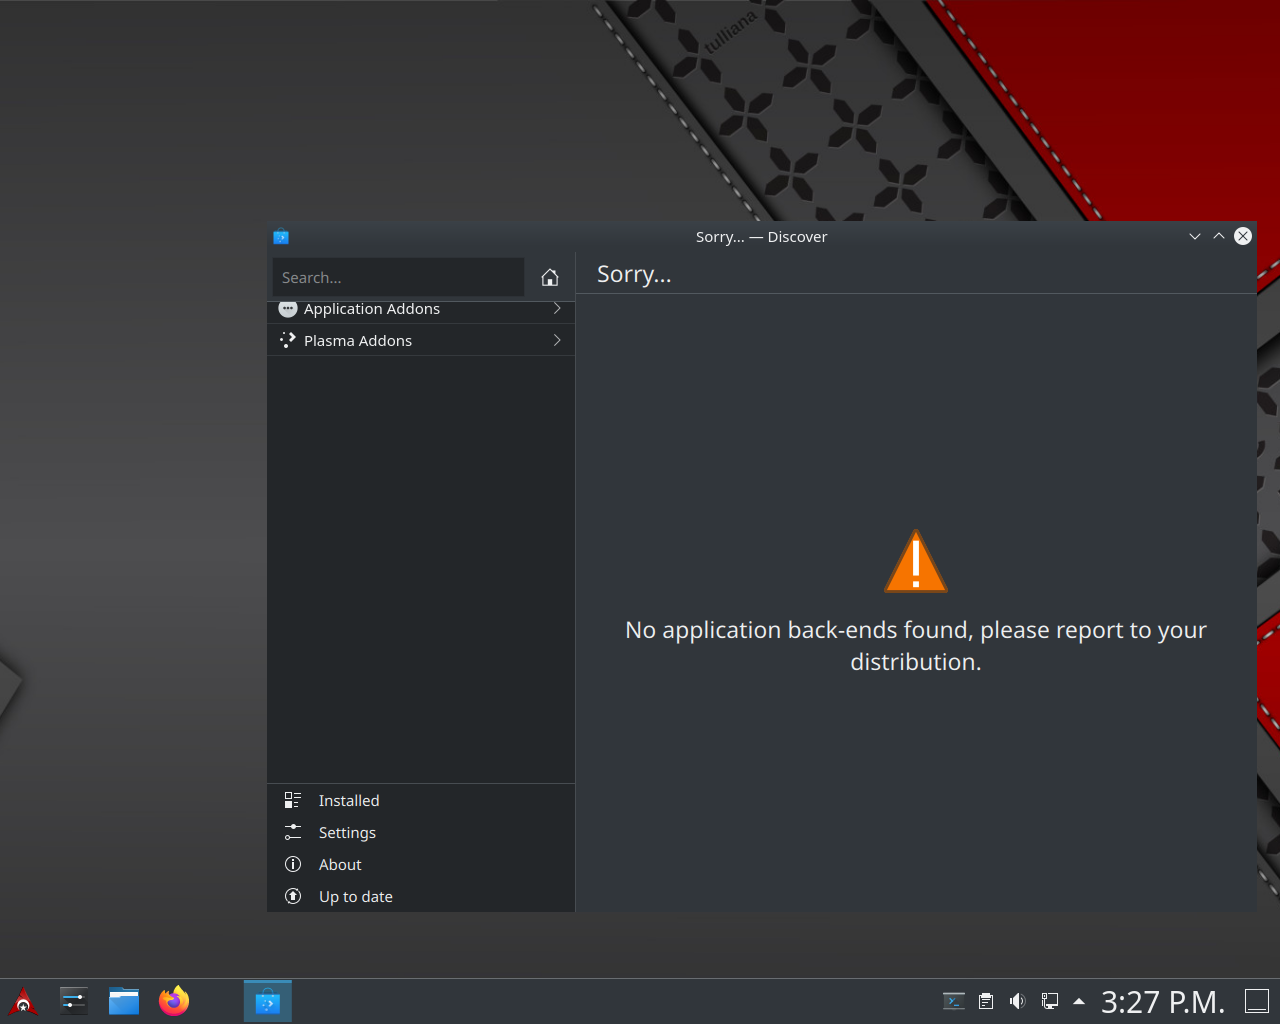1280x1024 pixels.
Task: Click the Konsole terminal tray icon
Action: point(954,1001)
